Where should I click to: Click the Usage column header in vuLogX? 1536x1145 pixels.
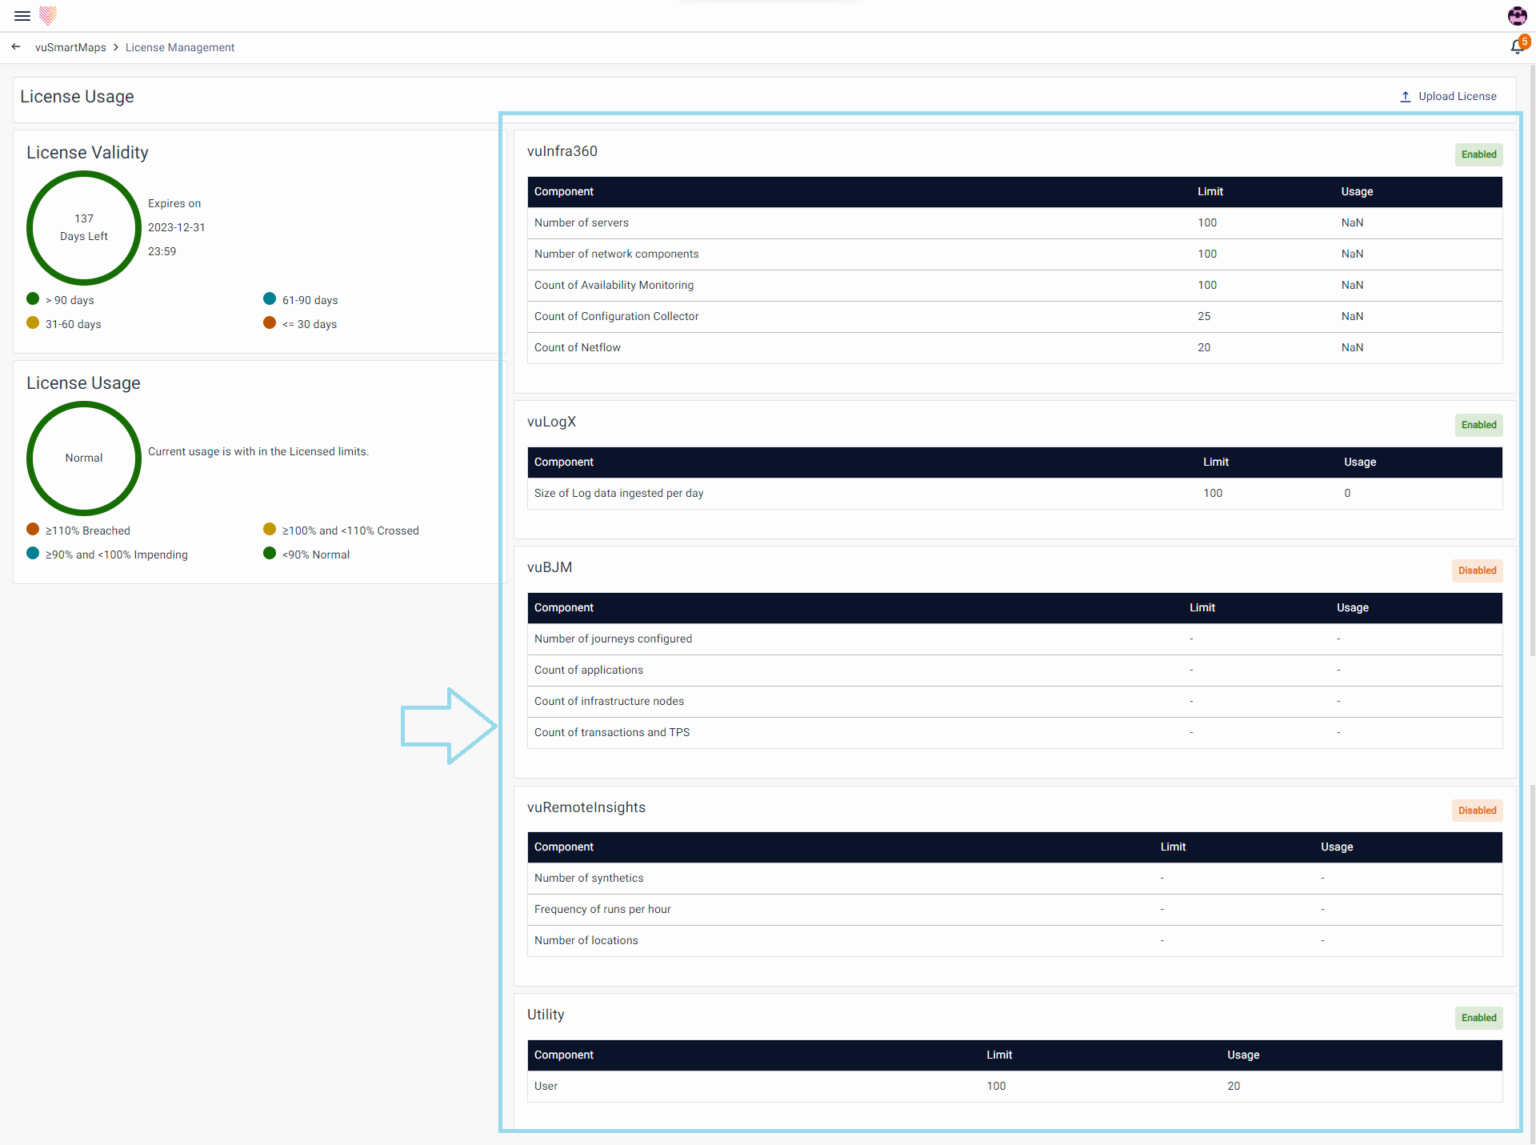tap(1359, 462)
